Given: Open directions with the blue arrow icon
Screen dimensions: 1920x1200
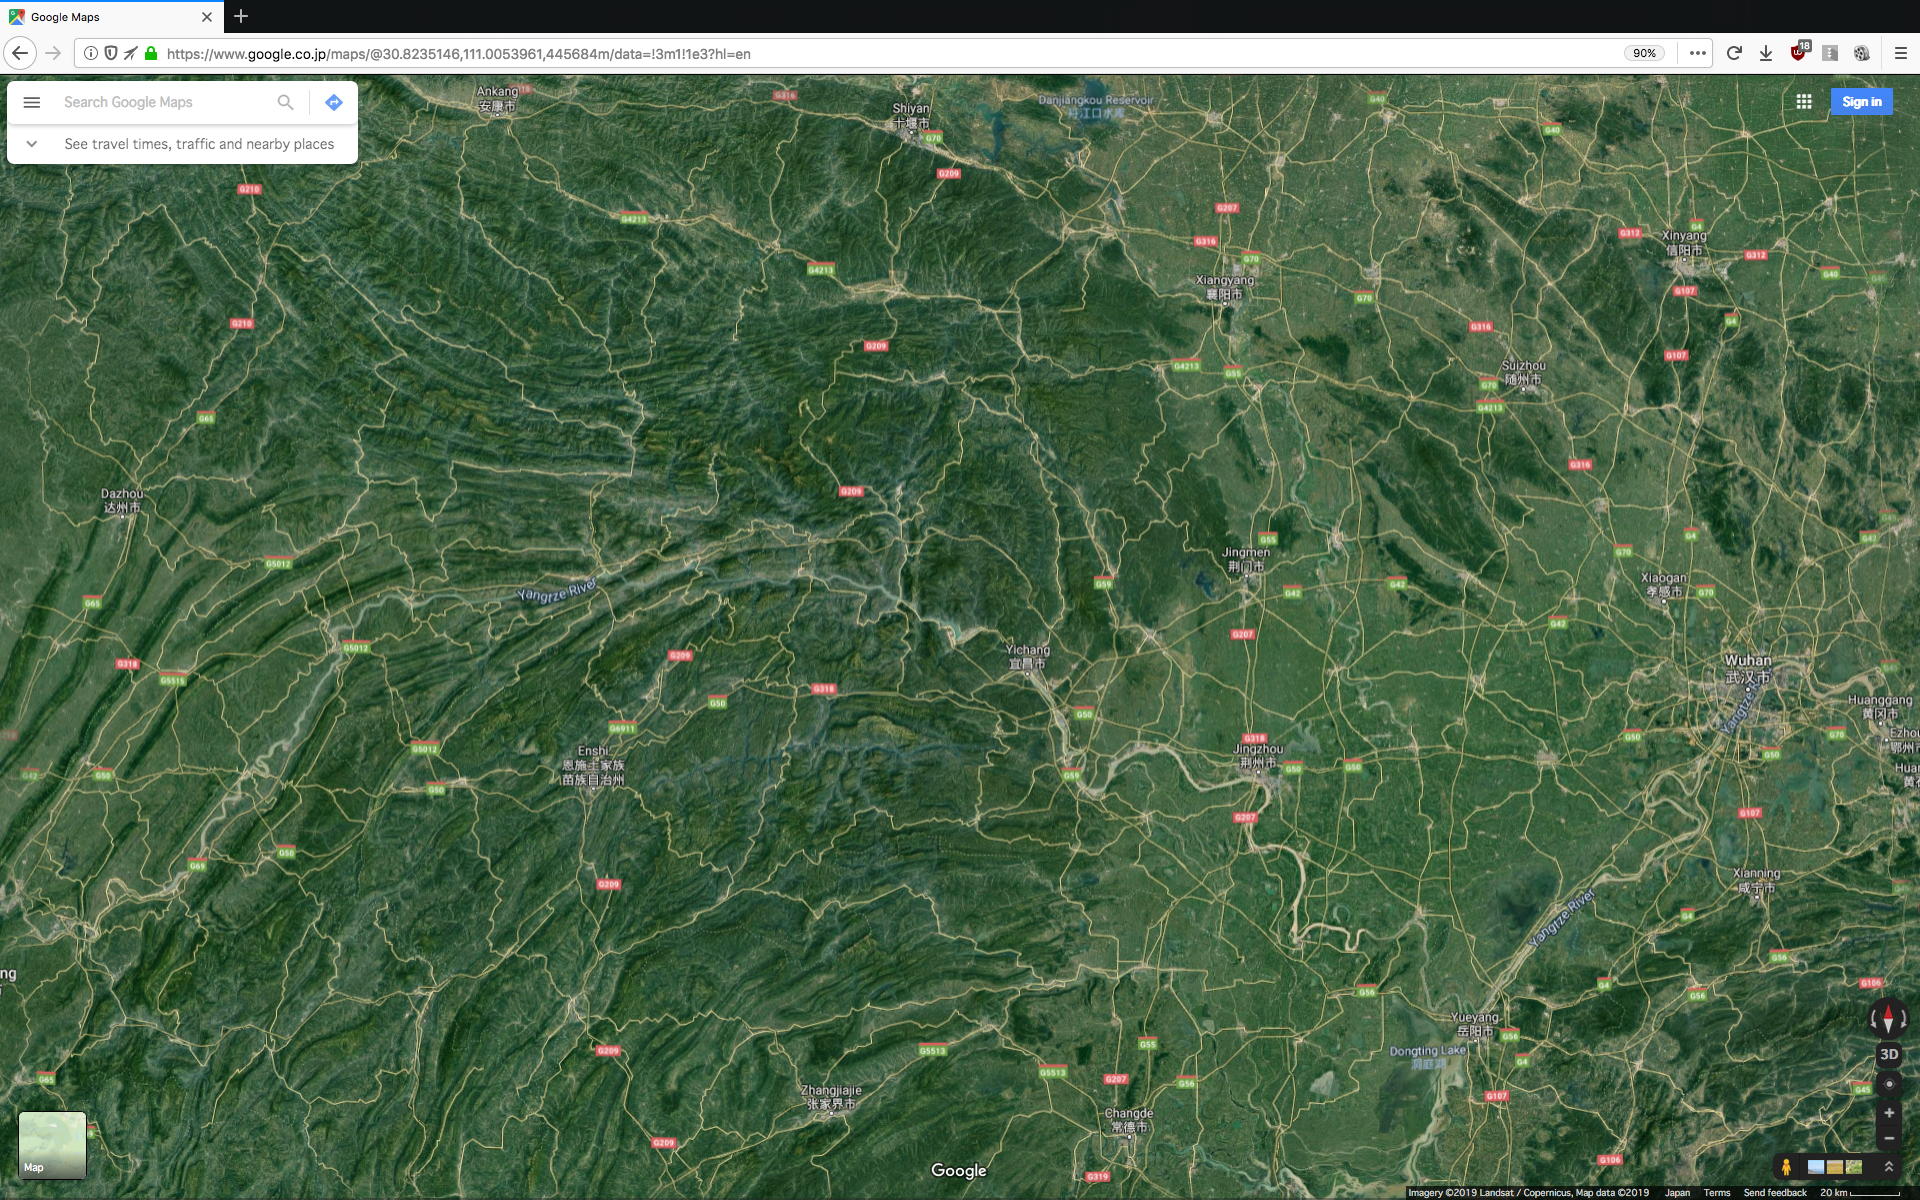Looking at the screenshot, I should (334, 102).
